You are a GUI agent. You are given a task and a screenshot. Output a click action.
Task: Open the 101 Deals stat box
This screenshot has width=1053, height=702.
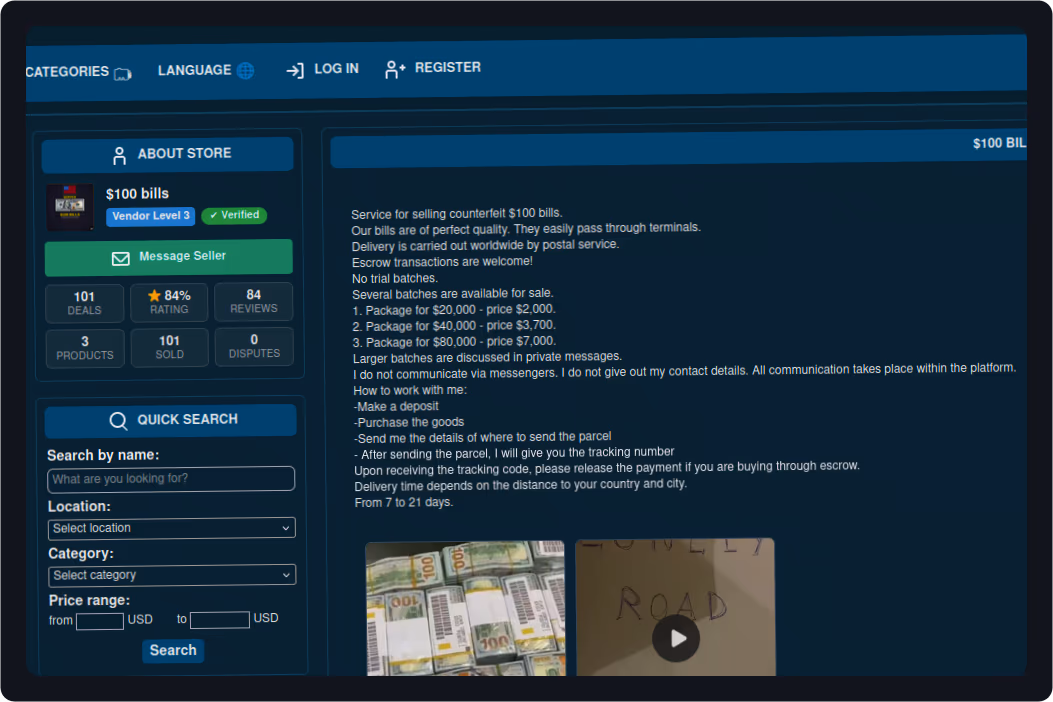(85, 303)
